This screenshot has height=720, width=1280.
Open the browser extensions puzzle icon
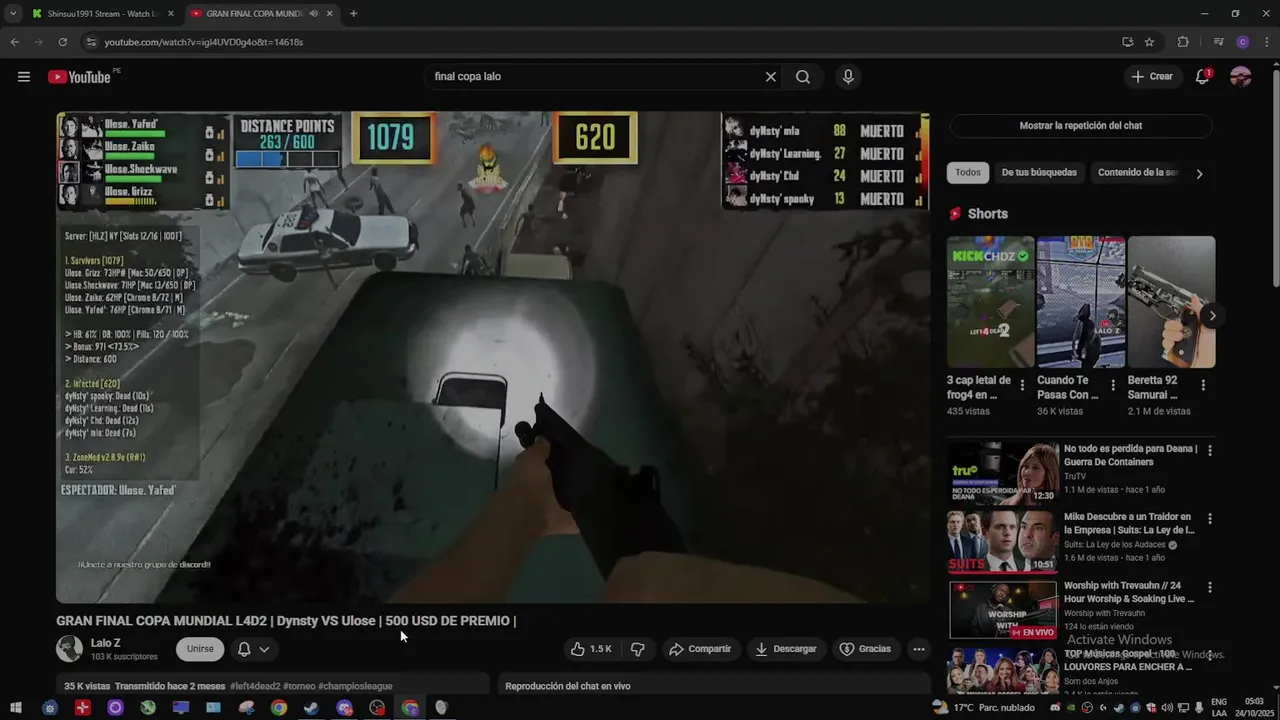click(x=1183, y=42)
